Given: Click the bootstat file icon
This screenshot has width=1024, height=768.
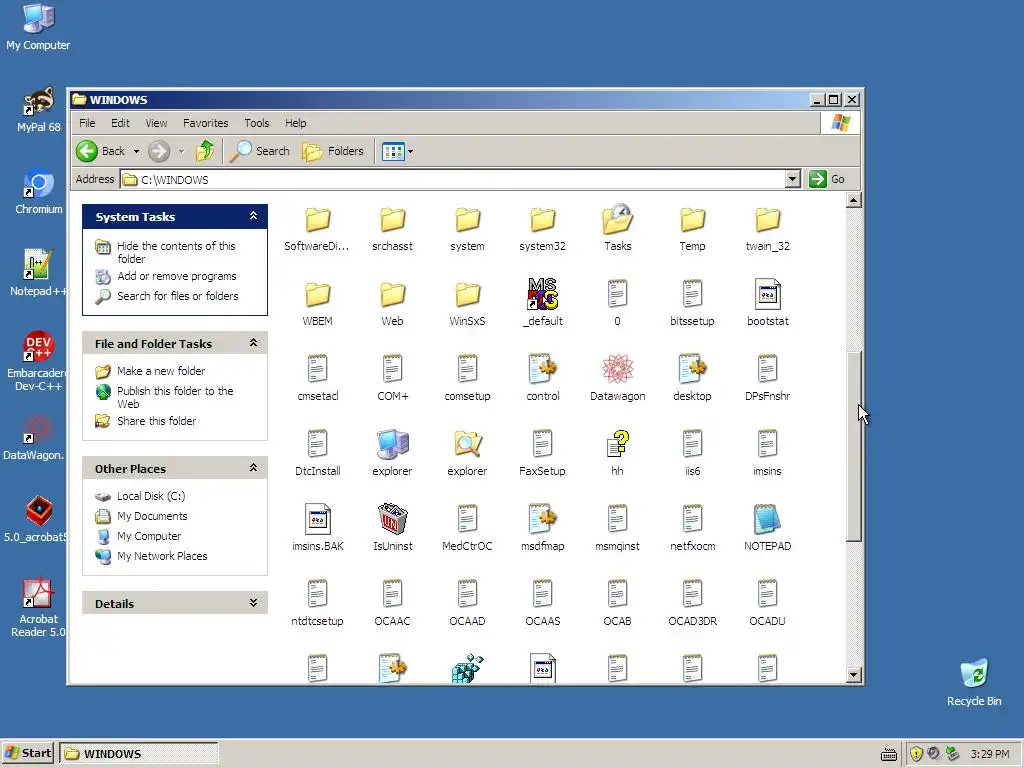Looking at the screenshot, I should [x=767, y=294].
